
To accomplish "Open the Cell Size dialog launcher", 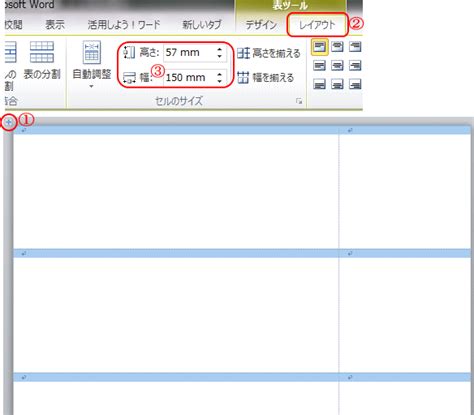I will point(299,101).
